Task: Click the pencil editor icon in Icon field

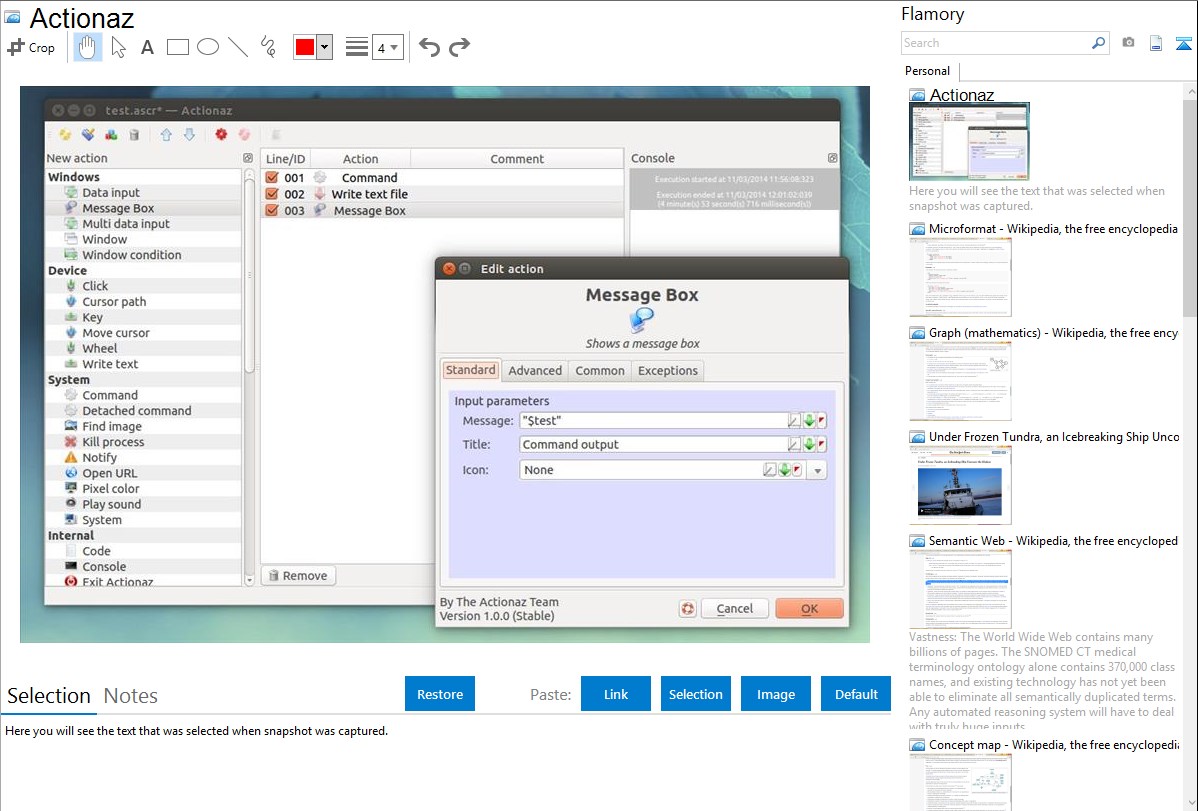Action: [769, 469]
